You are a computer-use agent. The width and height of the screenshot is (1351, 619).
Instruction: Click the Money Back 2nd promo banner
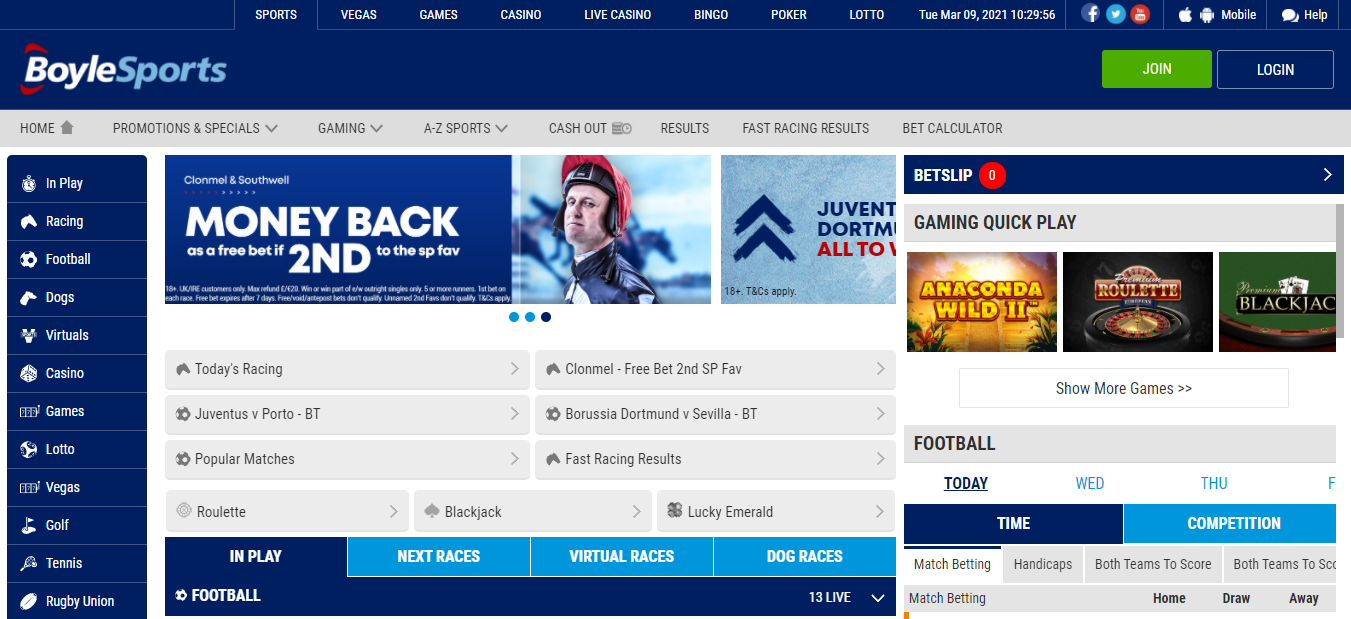click(438, 229)
